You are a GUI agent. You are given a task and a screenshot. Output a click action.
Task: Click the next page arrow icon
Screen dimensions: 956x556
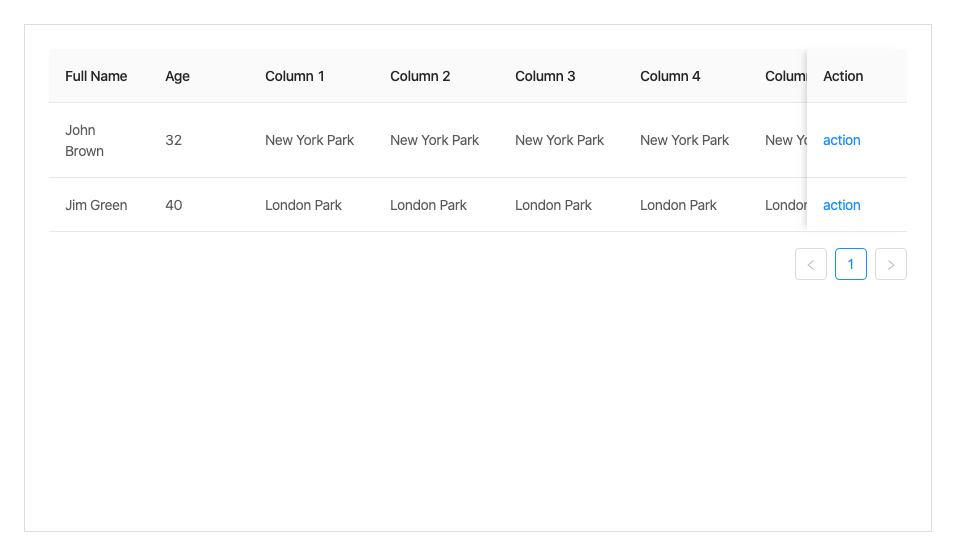click(891, 264)
